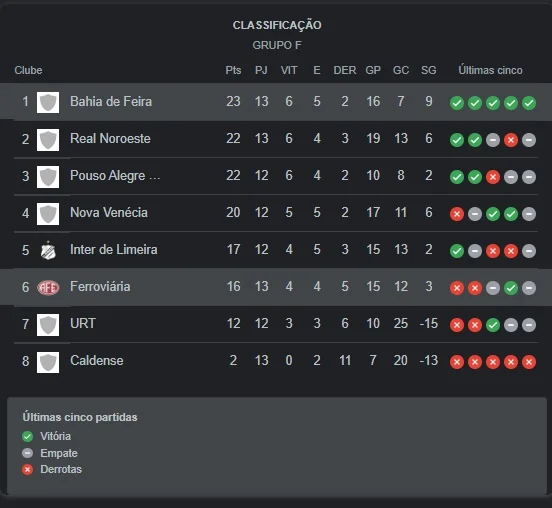Click Inter de Limeira's first green win icon

coord(457,251)
